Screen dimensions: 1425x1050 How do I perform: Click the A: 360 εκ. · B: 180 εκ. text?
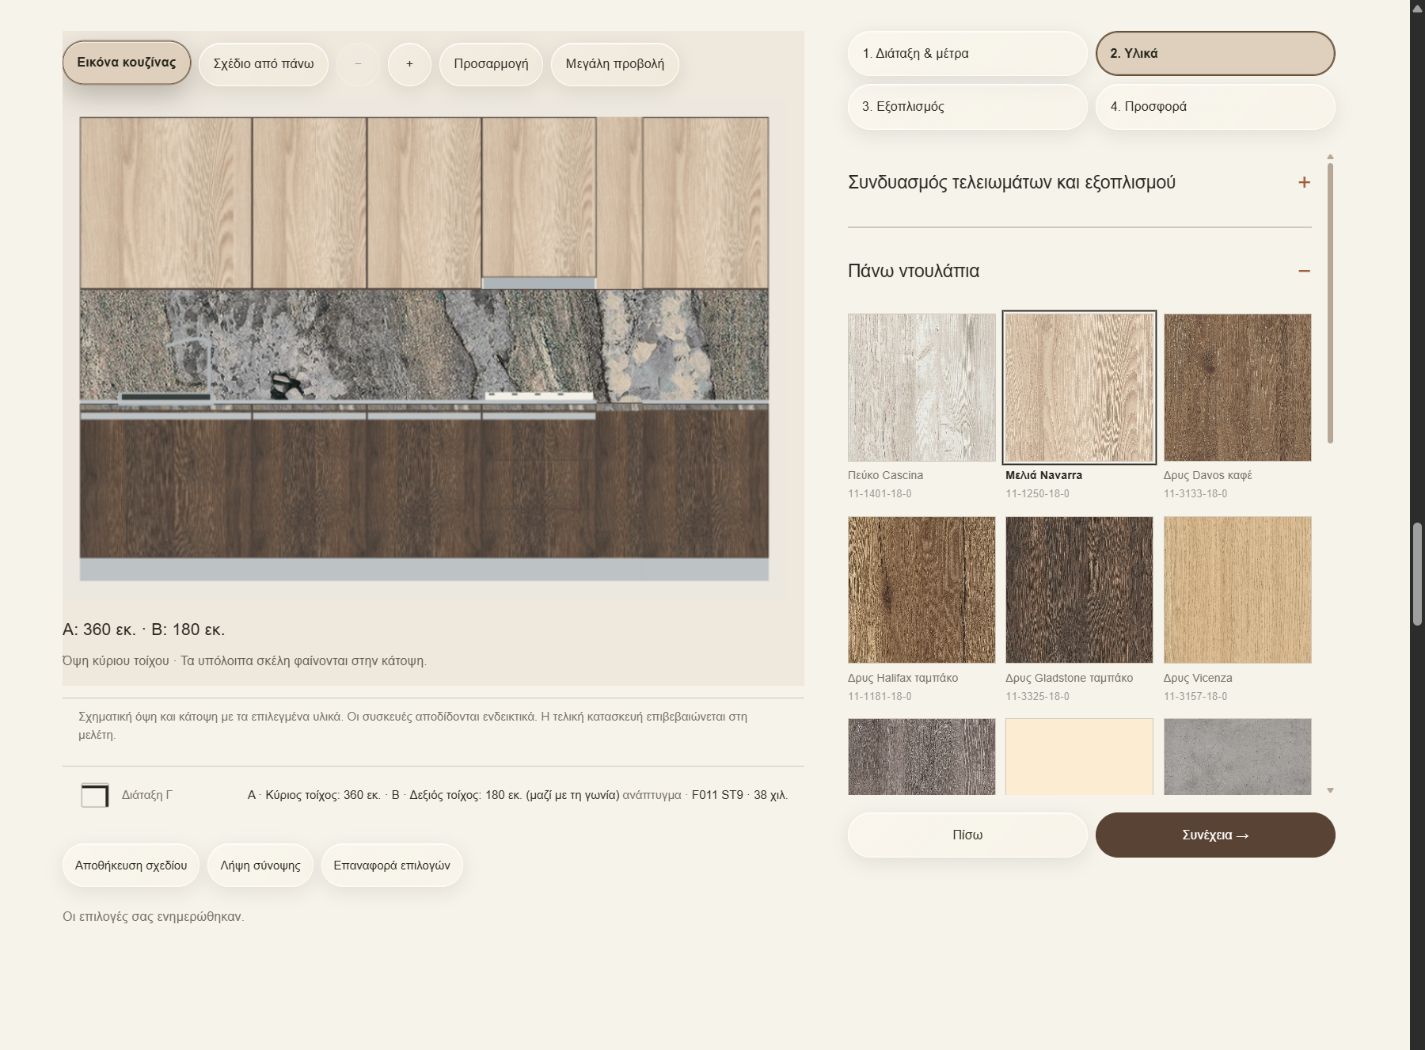144,630
